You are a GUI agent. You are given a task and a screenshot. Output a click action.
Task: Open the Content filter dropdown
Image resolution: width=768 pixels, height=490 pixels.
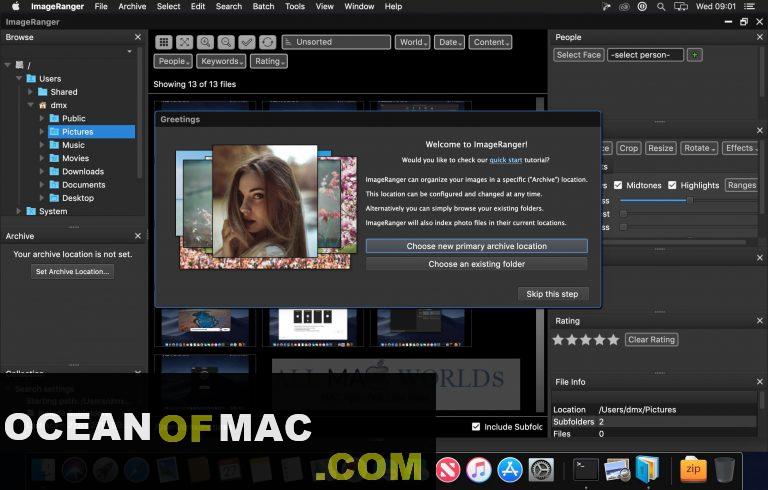[x=490, y=42]
